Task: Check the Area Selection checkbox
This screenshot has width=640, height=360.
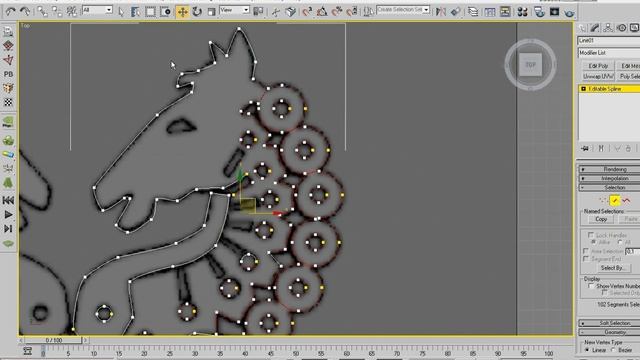Action: tap(586, 251)
